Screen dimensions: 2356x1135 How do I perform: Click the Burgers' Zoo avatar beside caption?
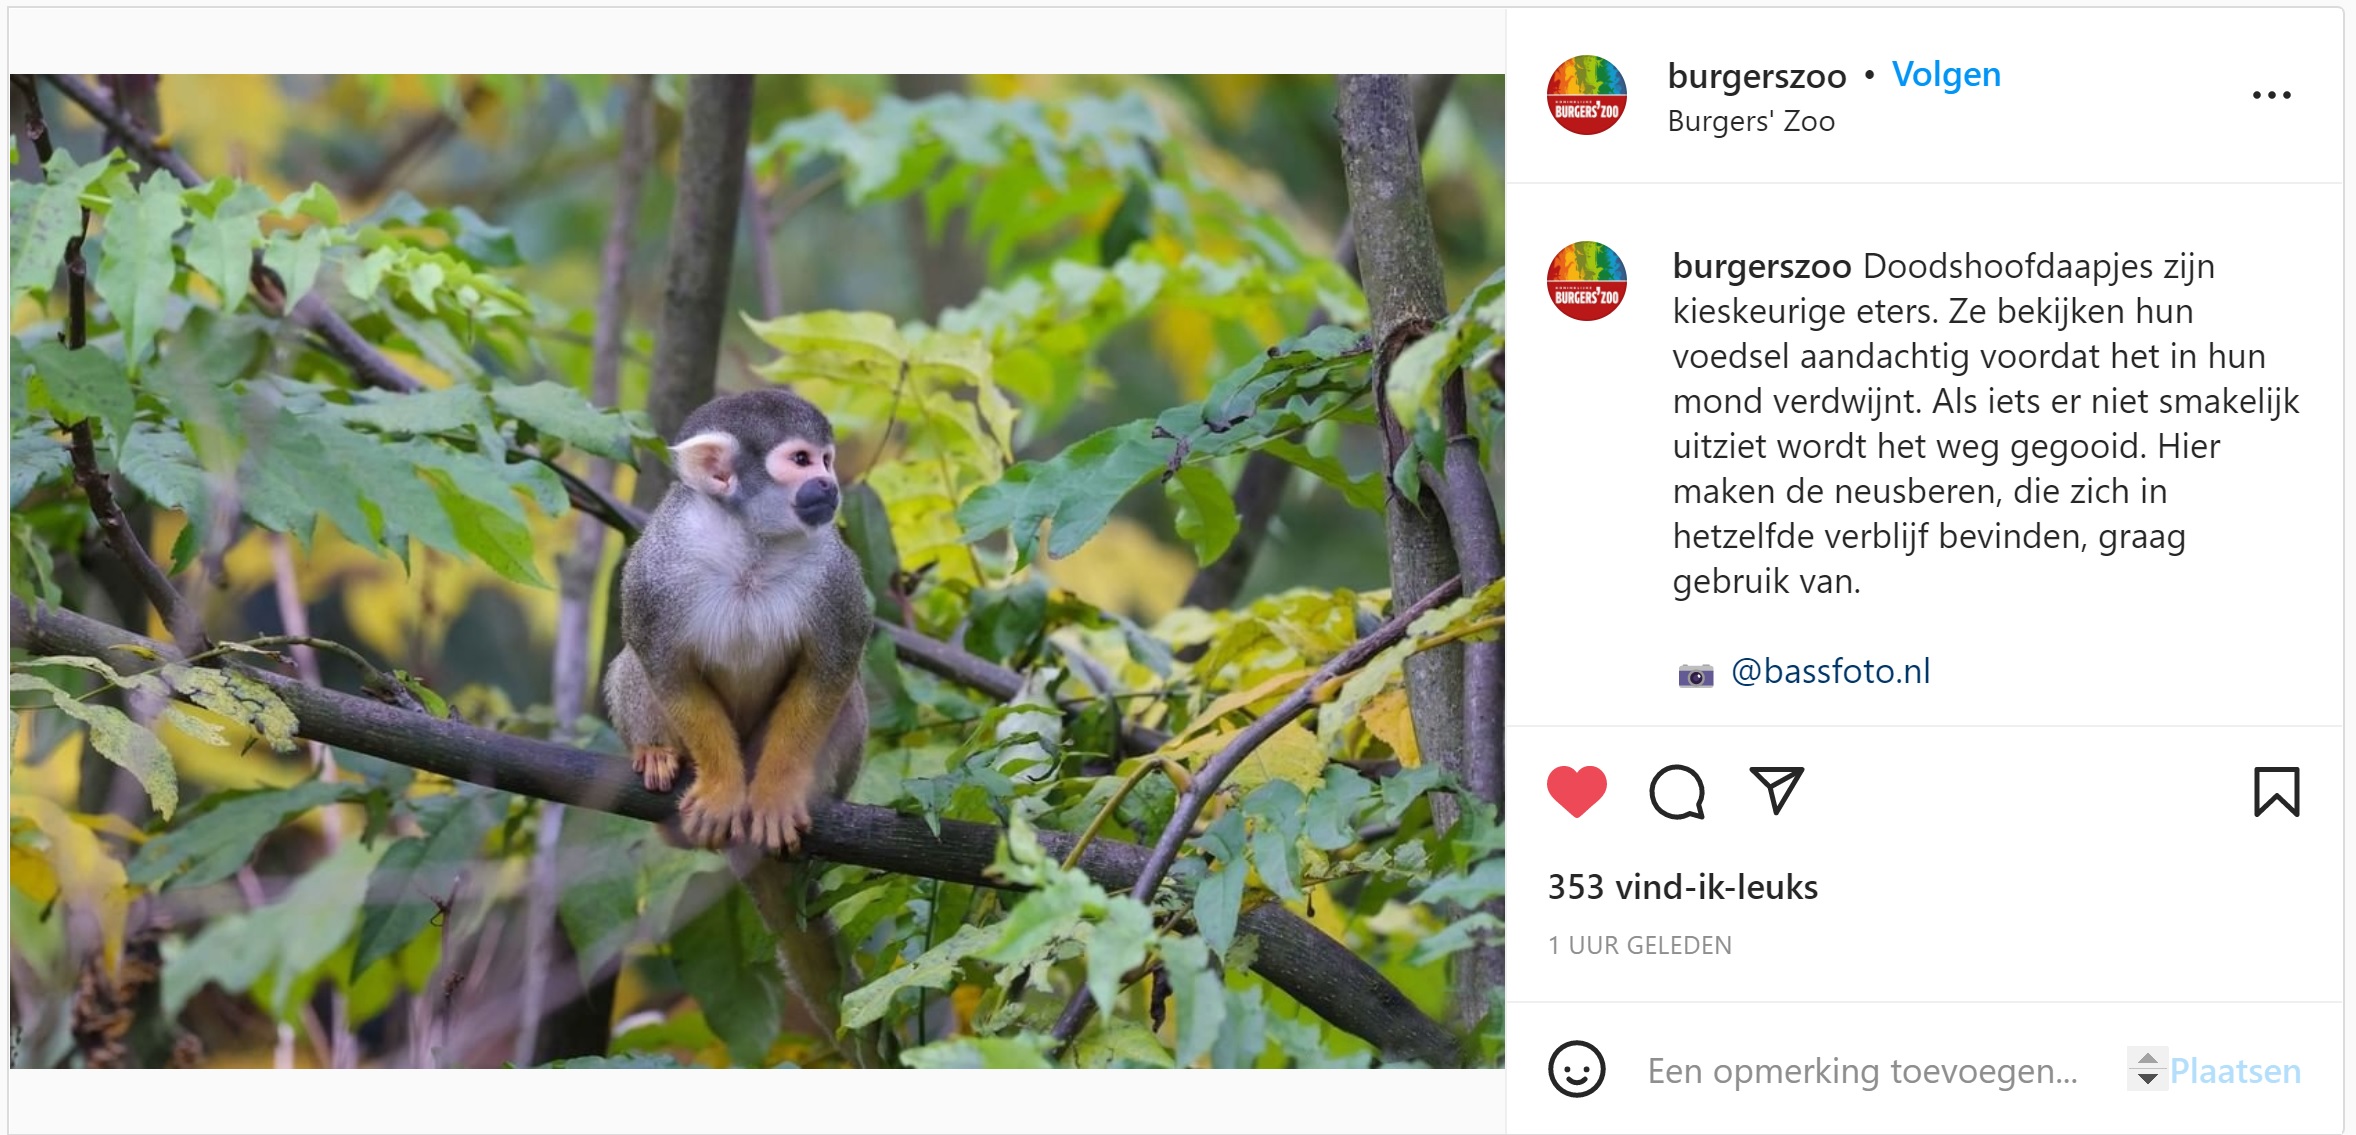pos(1586,281)
